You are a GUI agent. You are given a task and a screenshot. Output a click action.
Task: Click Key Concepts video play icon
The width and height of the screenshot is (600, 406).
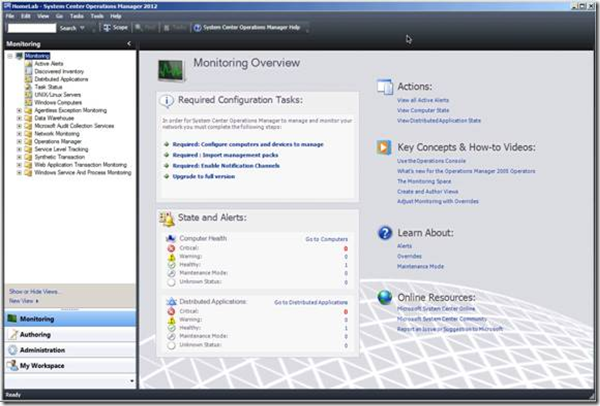click(x=384, y=147)
